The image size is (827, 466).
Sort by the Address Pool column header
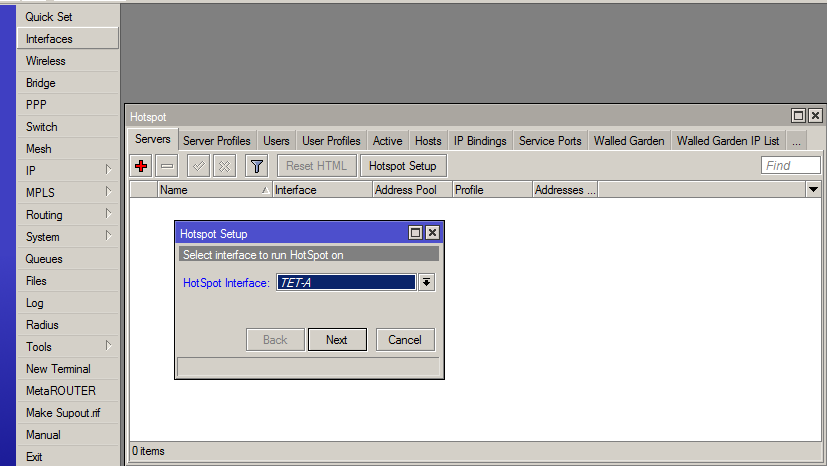[412, 190]
